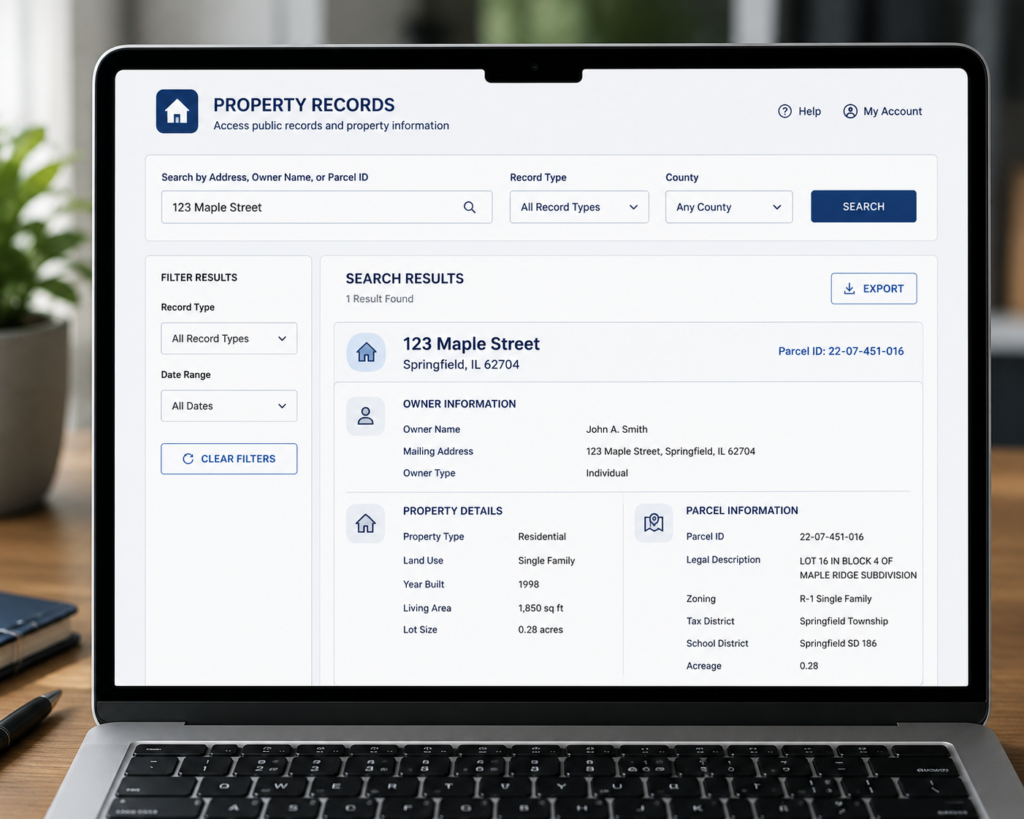Viewport: 1024px width, 819px height.
Task: Click the Property Details house icon
Action: click(366, 523)
